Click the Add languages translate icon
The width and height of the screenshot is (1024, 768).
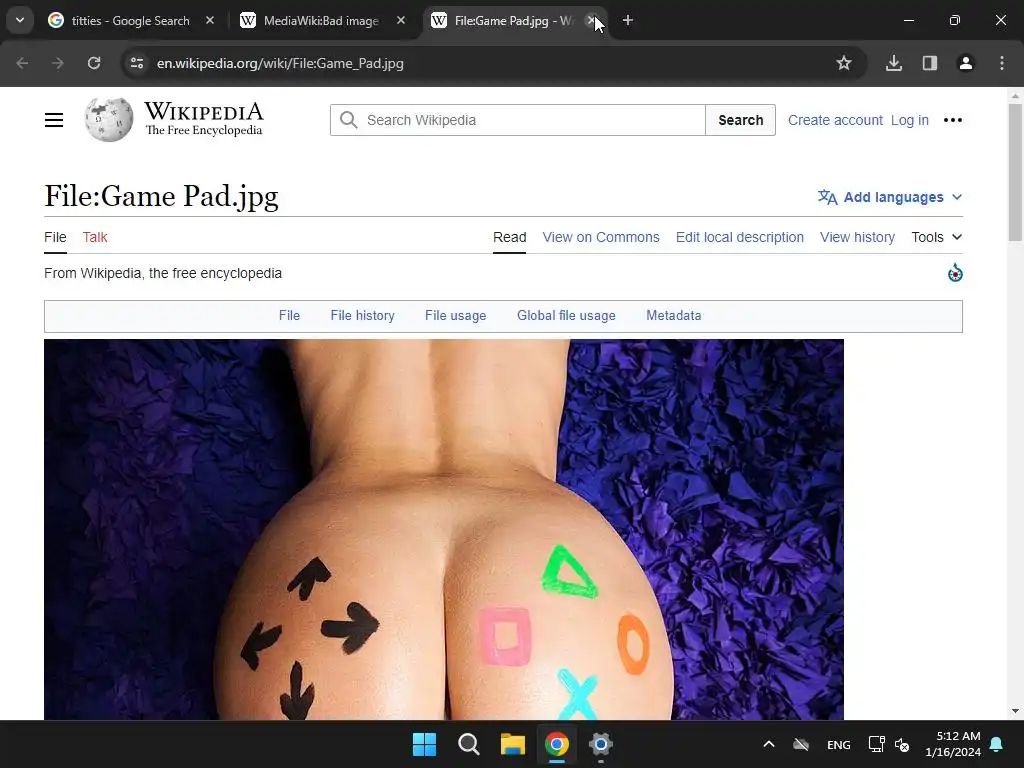pos(827,197)
